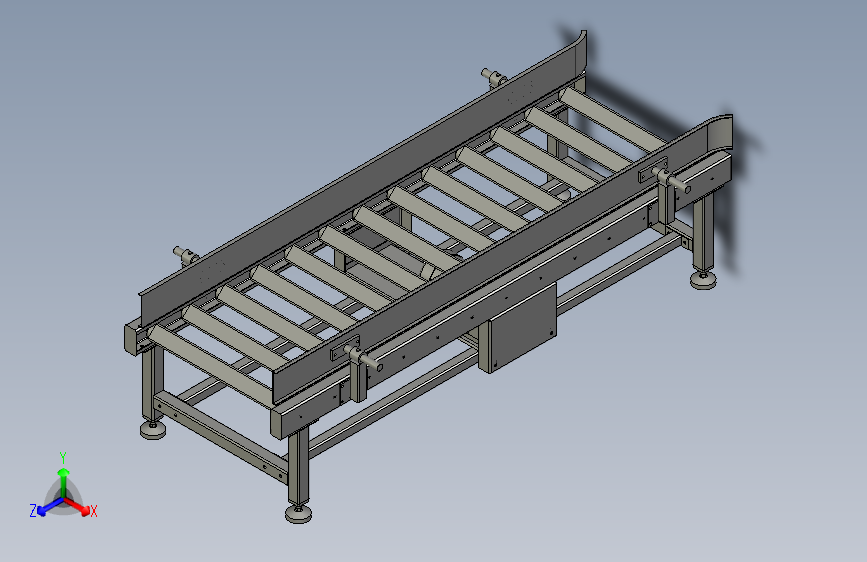The height and width of the screenshot is (562, 867).
Task: Select the guide adjustment knob near right end
Action: 672,180
